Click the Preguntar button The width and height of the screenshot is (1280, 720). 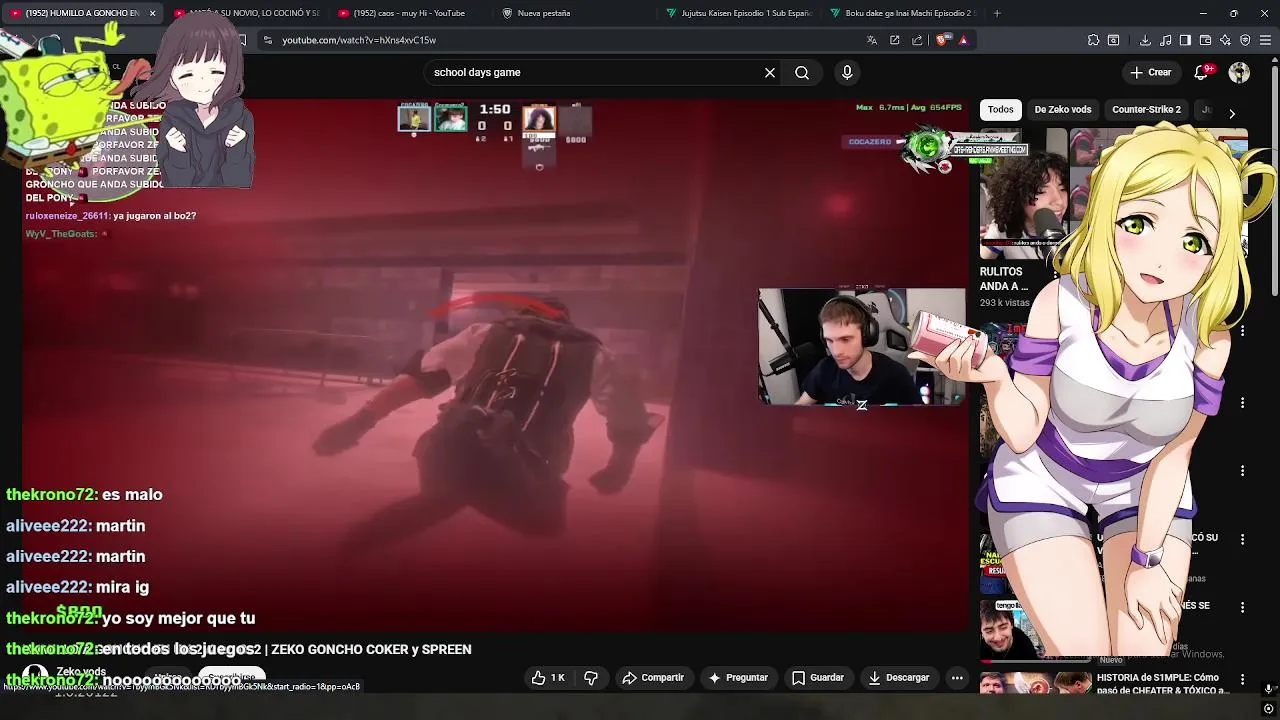(x=738, y=677)
